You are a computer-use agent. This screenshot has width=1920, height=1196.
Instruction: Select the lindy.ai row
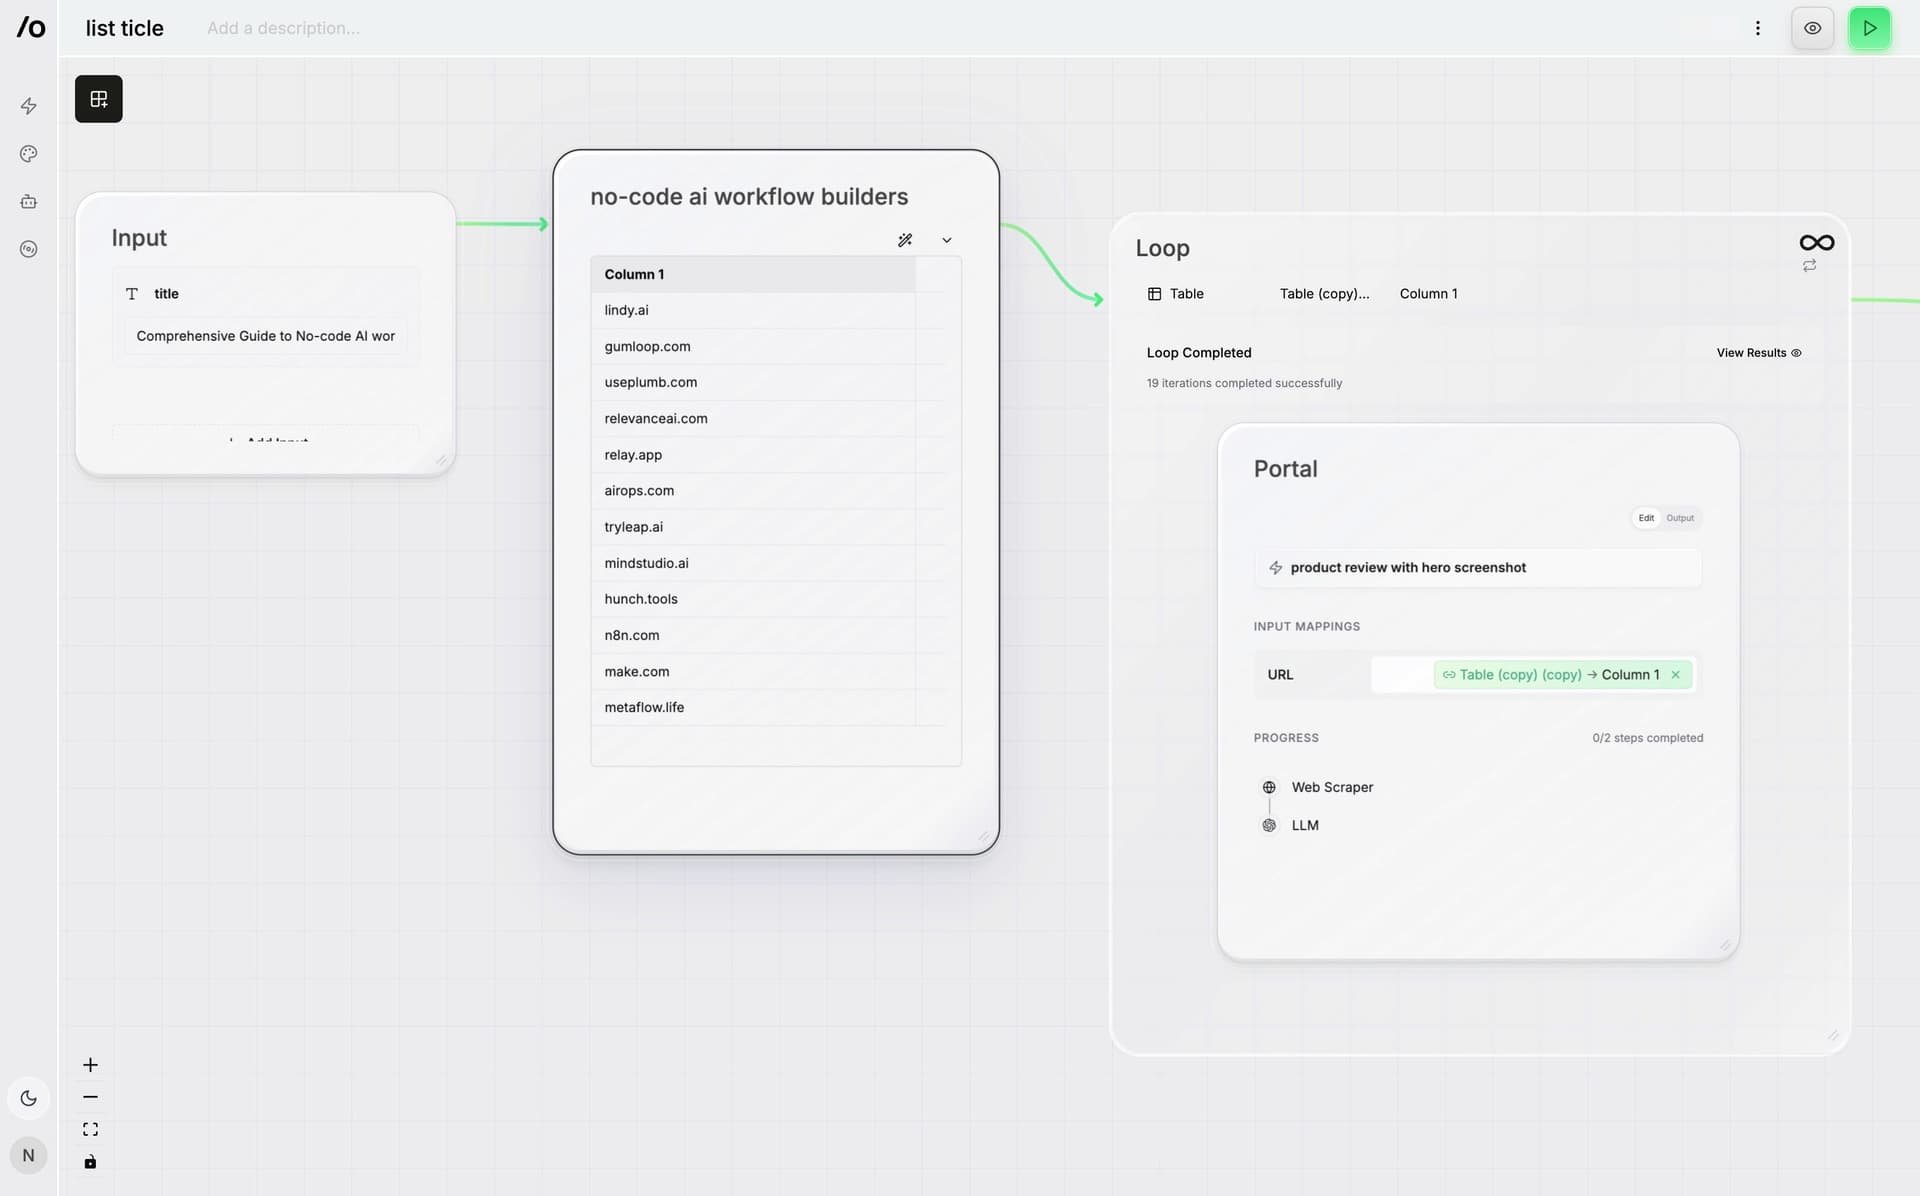[753, 310]
